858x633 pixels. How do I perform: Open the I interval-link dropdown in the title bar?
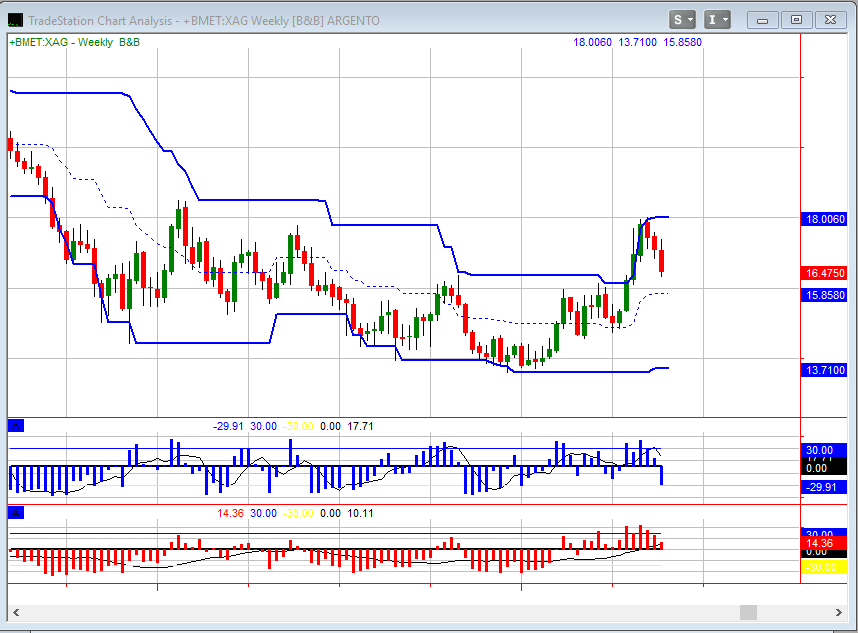coord(717,20)
